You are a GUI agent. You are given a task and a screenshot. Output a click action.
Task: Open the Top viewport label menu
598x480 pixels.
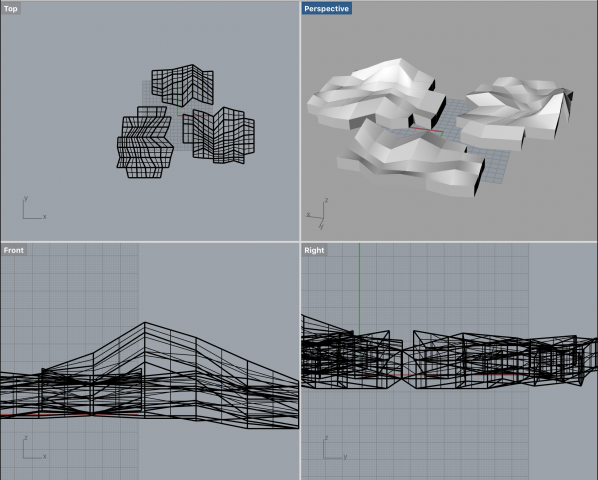11,8
